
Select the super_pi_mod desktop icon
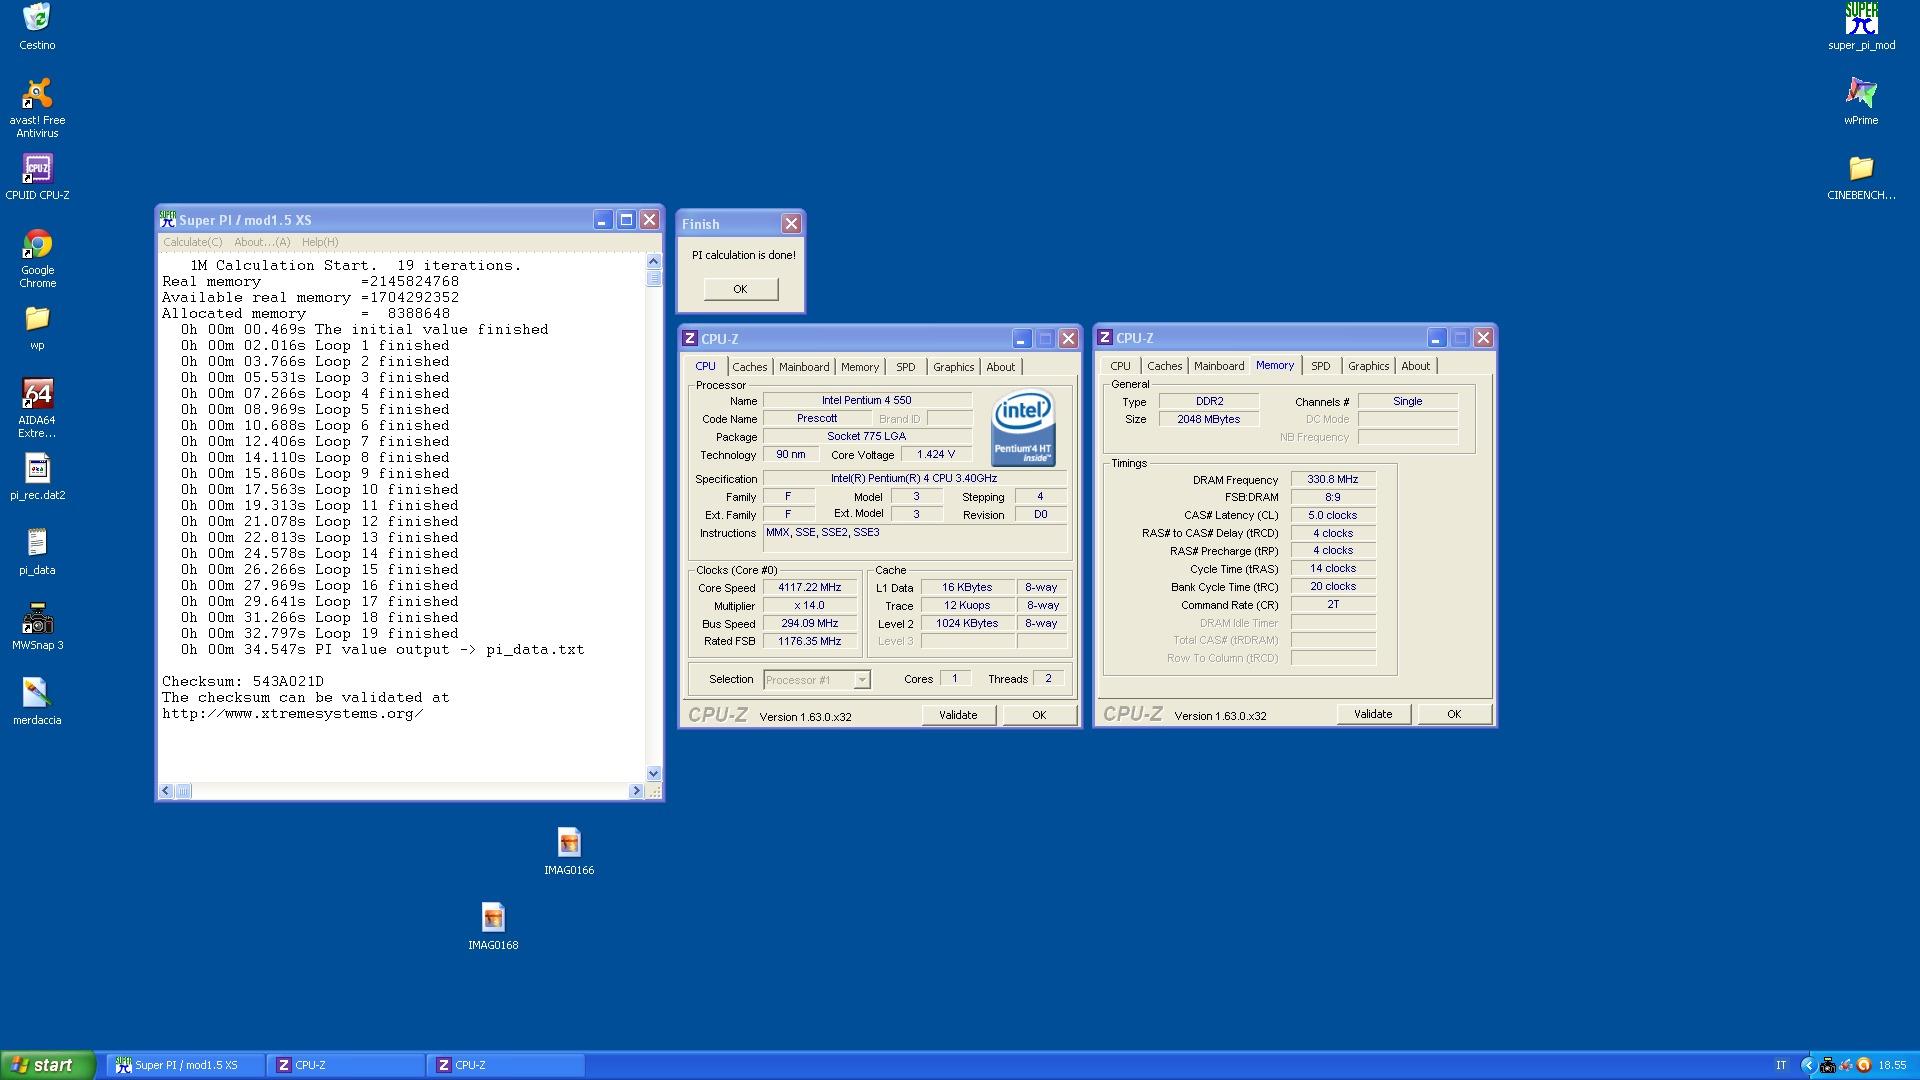(x=1861, y=26)
